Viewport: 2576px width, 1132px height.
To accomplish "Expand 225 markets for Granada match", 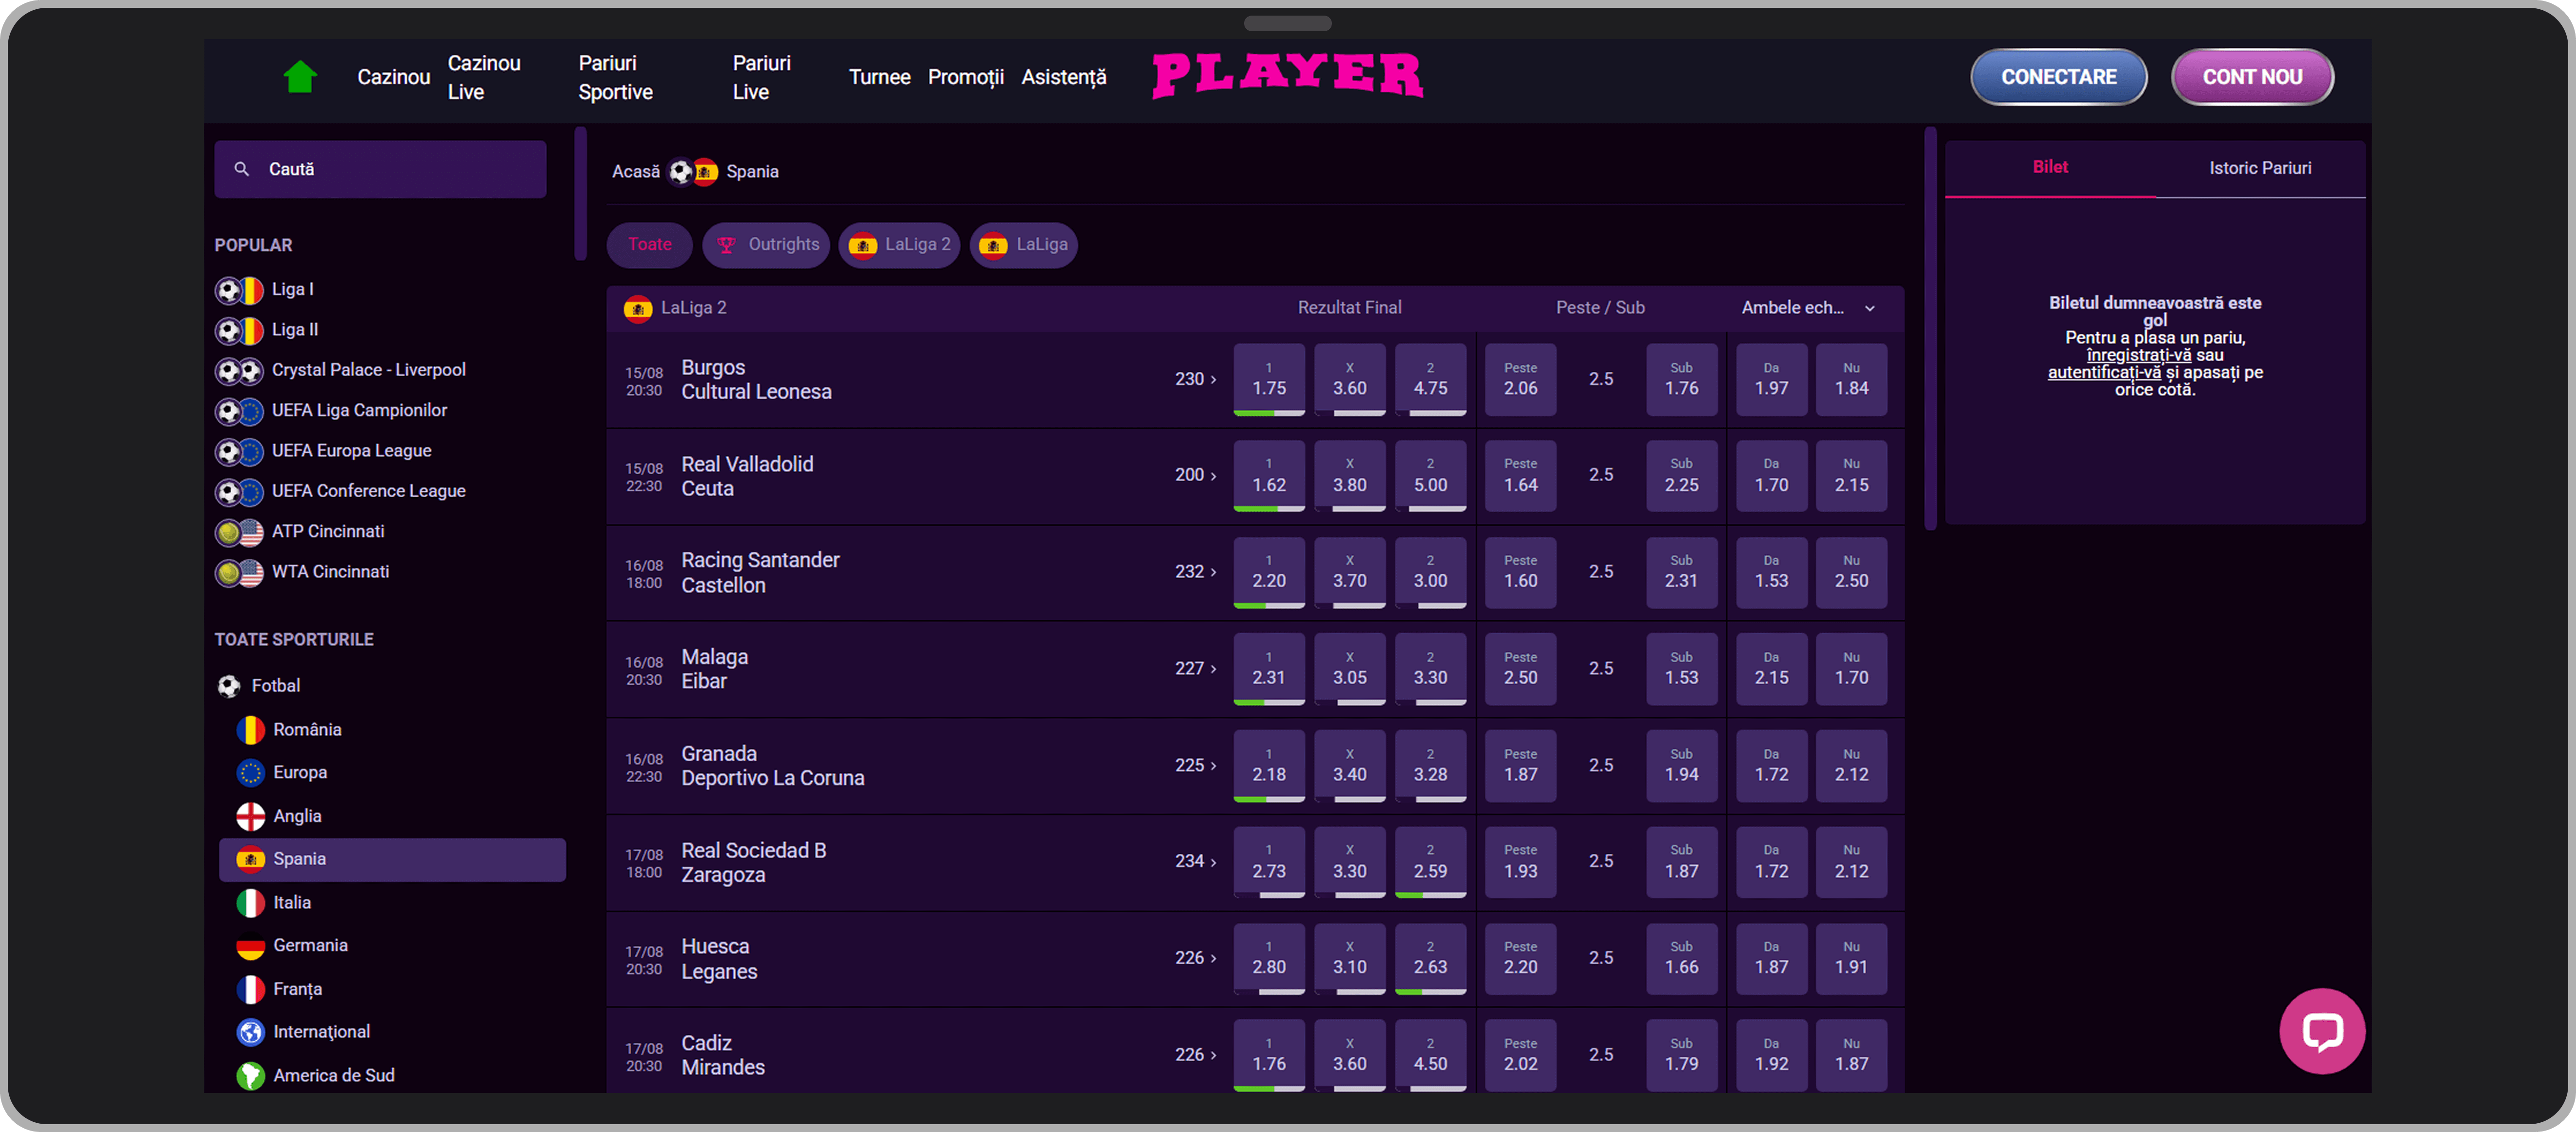I will pos(1195,765).
